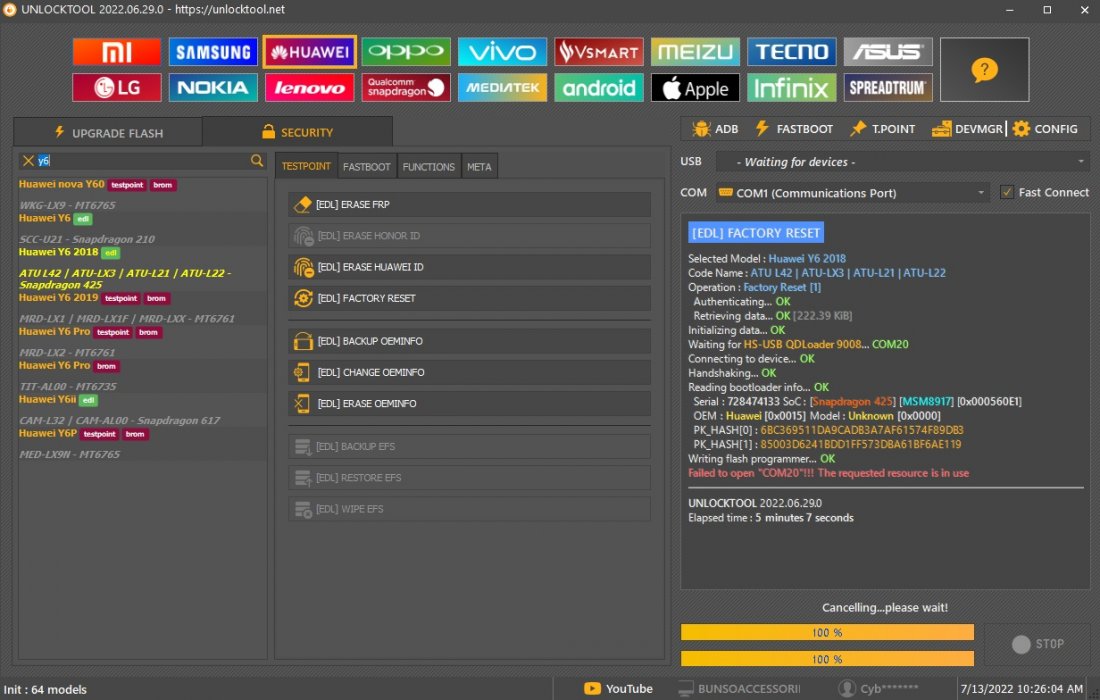Click the Elapsed time 5 minutes 7 seconds text
The height and width of the screenshot is (700, 1100).
point(770,518)
